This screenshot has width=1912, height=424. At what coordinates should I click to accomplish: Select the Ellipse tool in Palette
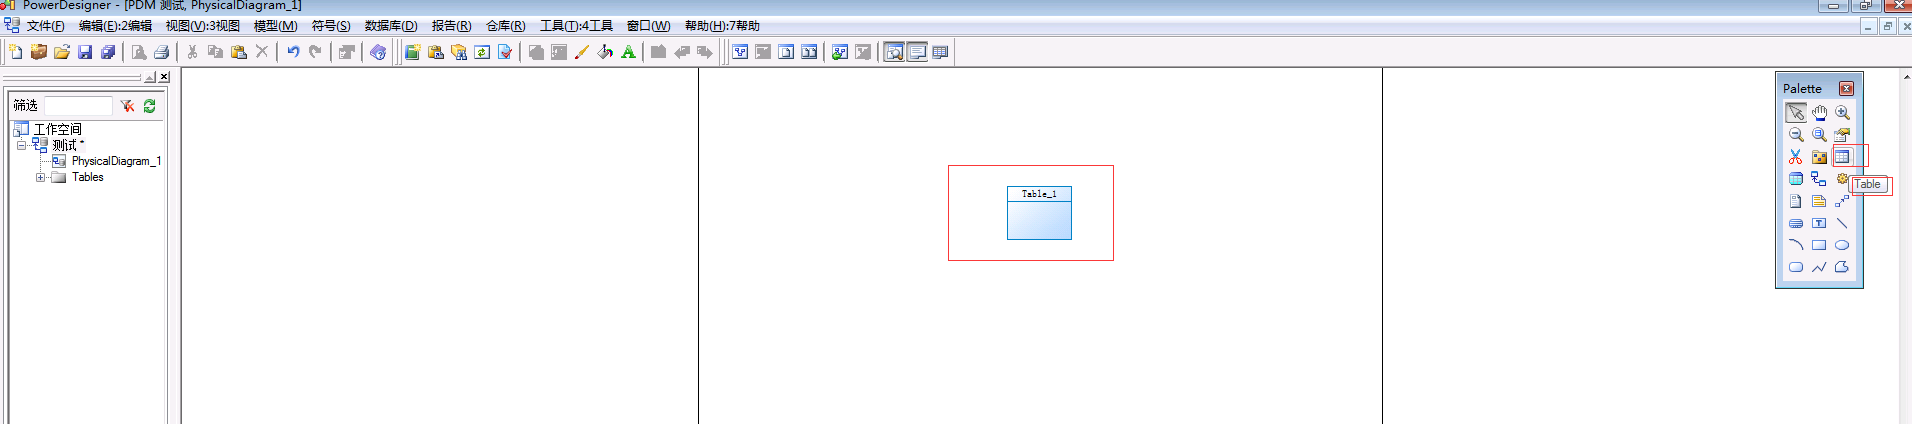(x=1842, y=245)
